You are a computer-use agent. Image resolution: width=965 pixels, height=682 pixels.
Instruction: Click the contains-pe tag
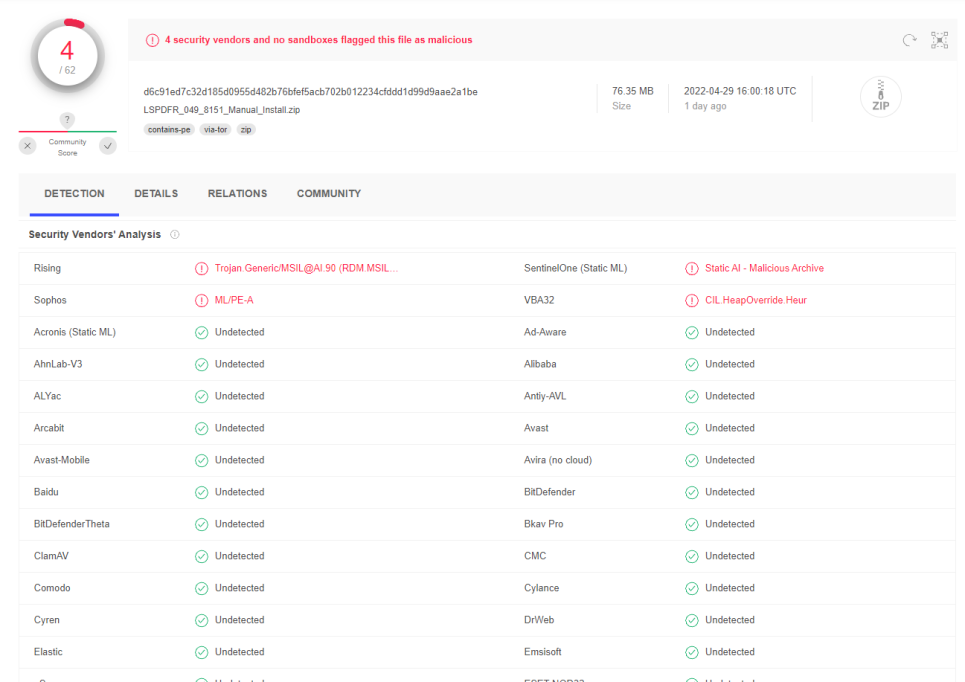click(x=169, y=130)
